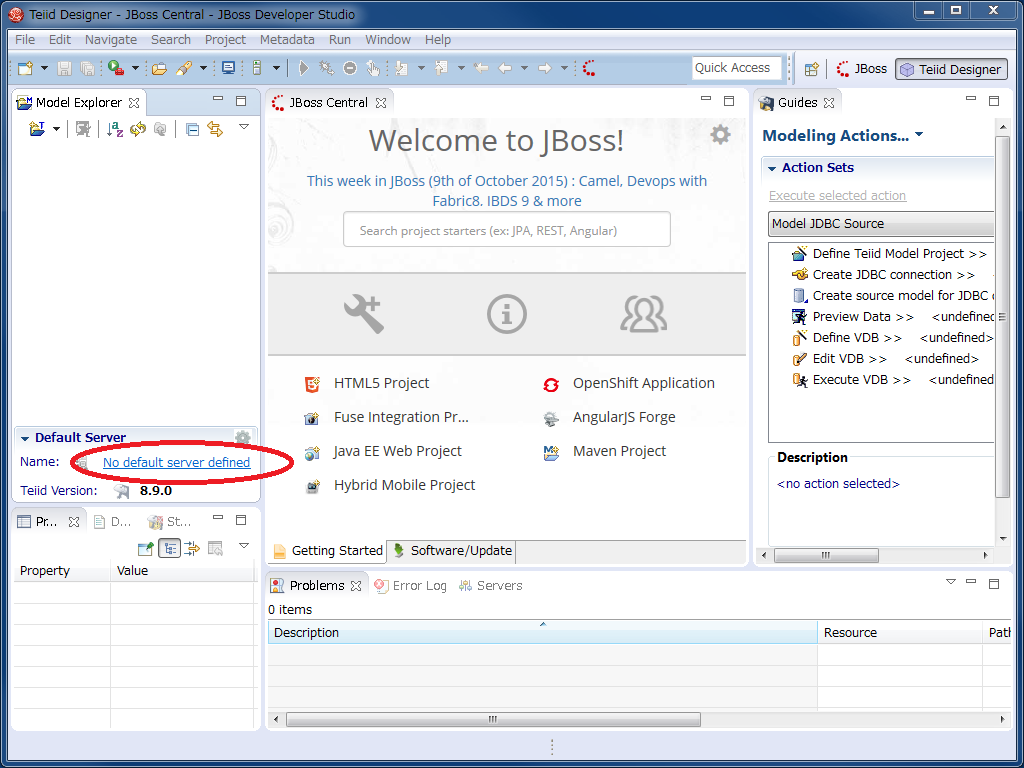Click the wrench plus icon in JBoss Central
Screen dimensions: 1024x768
(x=364, y=314)
